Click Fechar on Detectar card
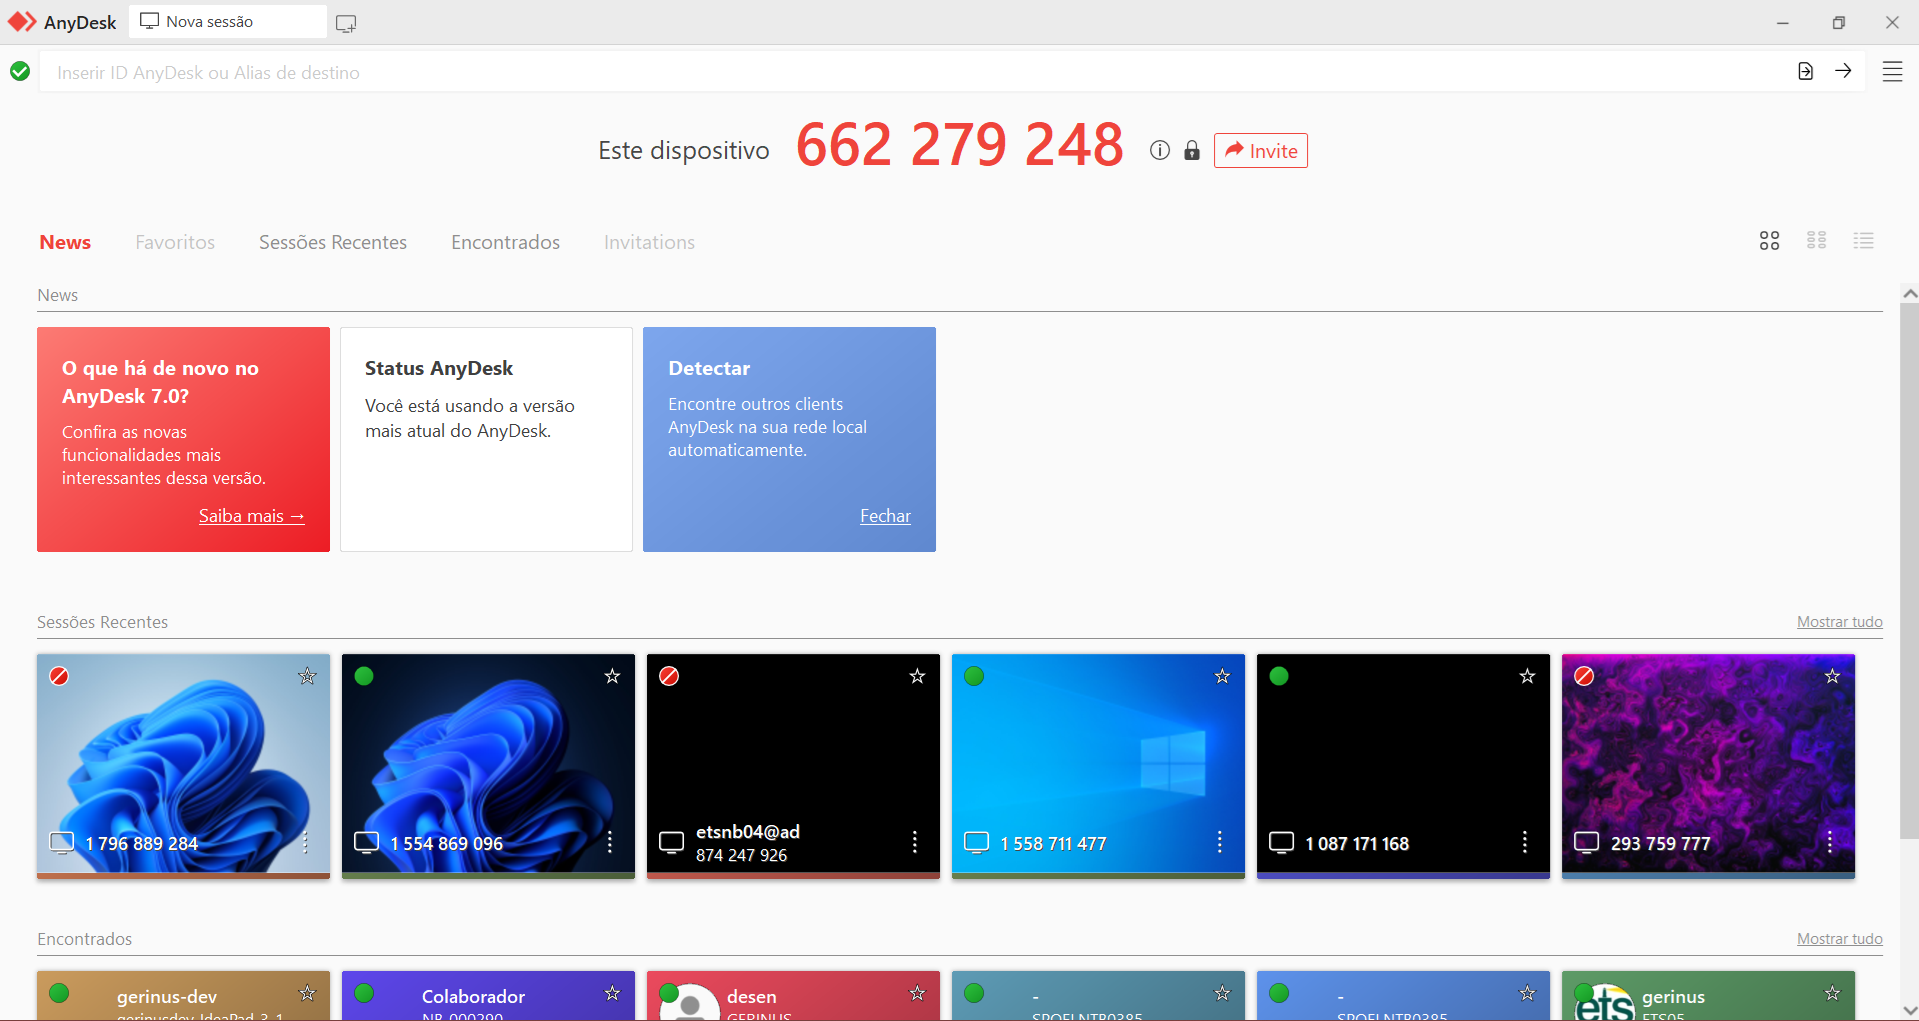The width and height of the screenshot is (1919, 1021). (885, 516)
